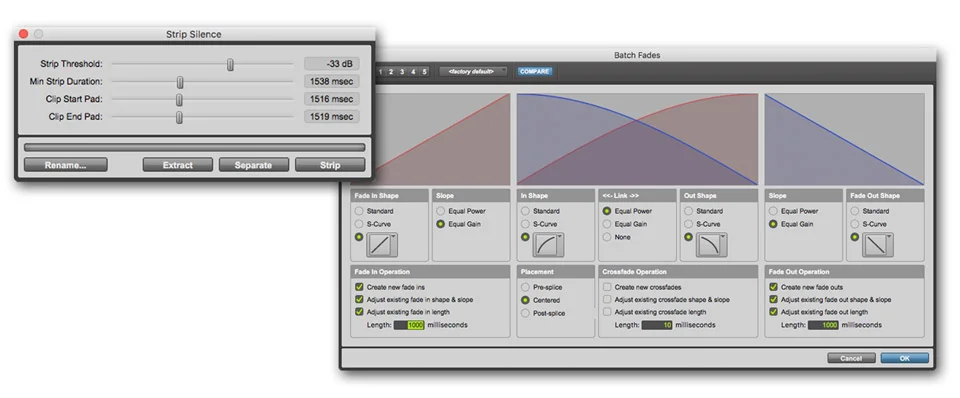The width and height of the screenshot is (960, 398).
Task: Open the crossfade Out Shape curve dropdown arrow
Action: 724,237
